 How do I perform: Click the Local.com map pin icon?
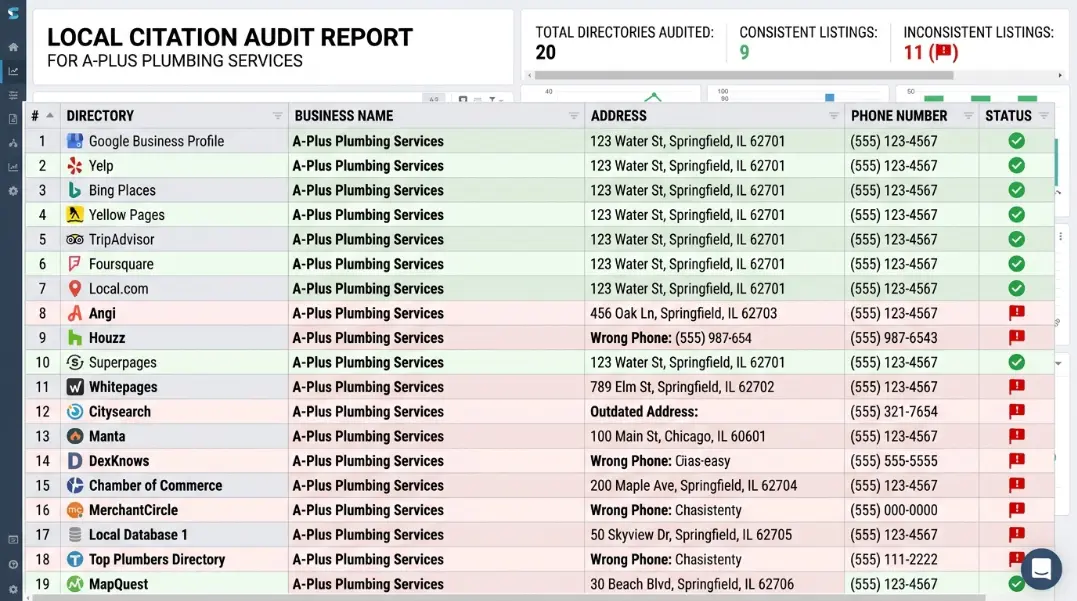click(x=75, y=289)
